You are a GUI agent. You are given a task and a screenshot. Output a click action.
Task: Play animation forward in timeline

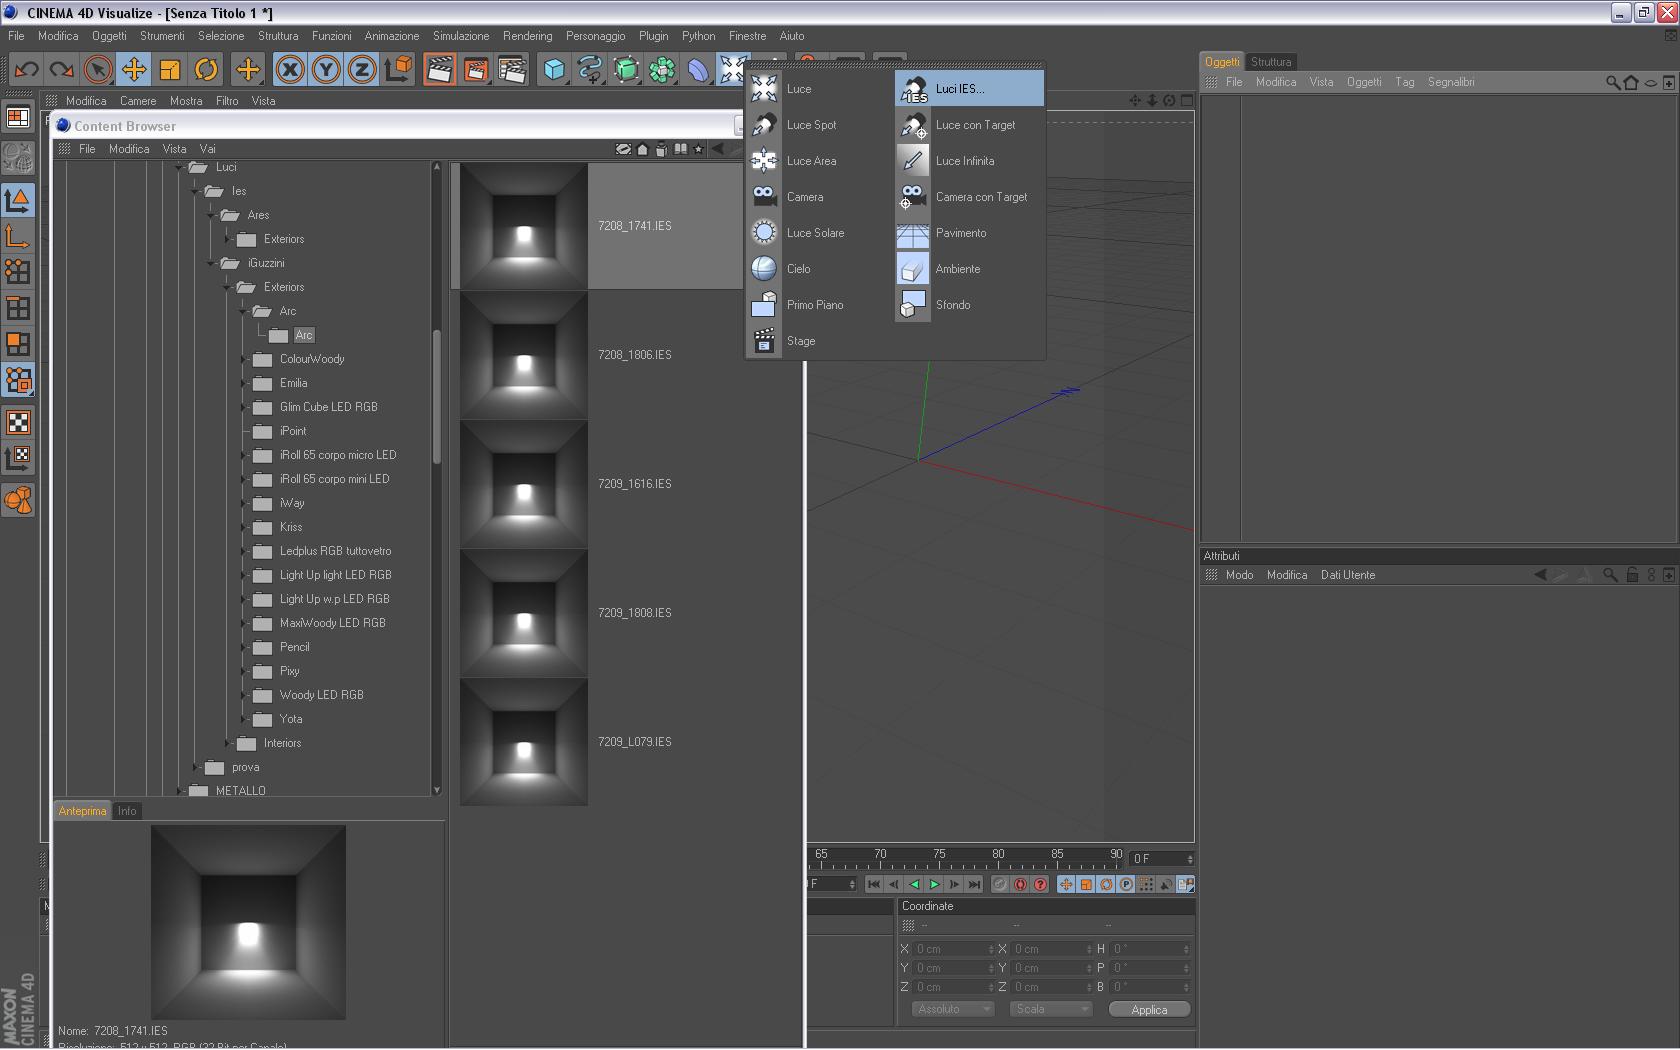pos(934,884)
